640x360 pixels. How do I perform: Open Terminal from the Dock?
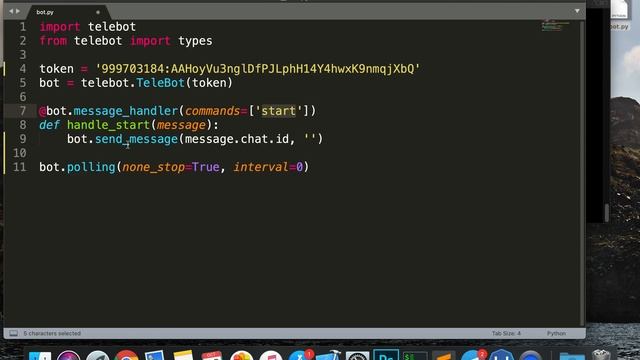[x=415, y=355]
